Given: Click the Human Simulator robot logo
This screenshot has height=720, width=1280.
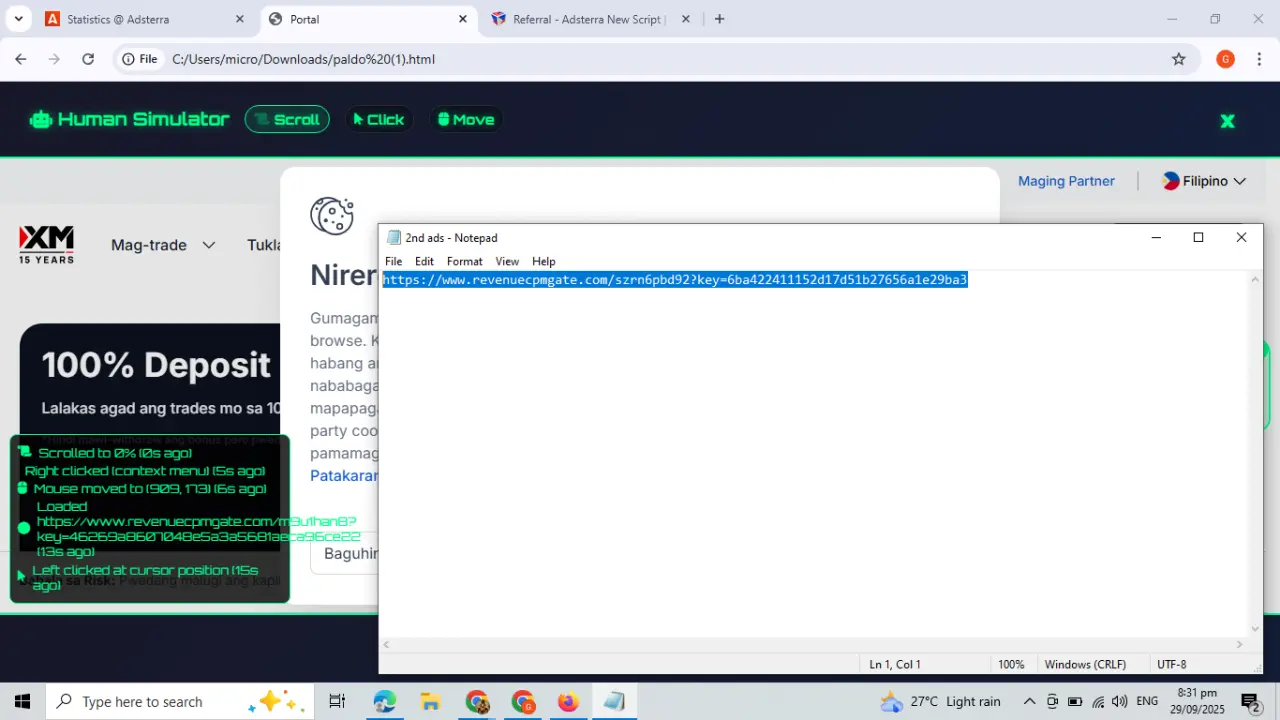Looking at the screenshot, I should click(40, 119).
